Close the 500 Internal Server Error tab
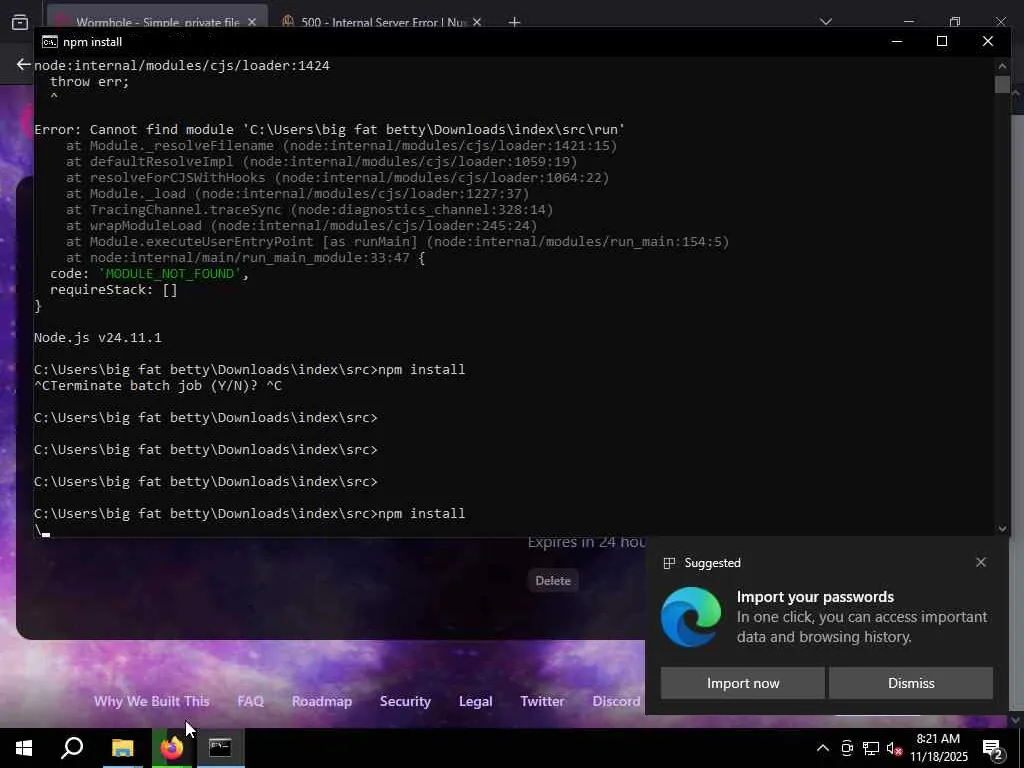This screenshot has height=768, width=1024. 477,22
